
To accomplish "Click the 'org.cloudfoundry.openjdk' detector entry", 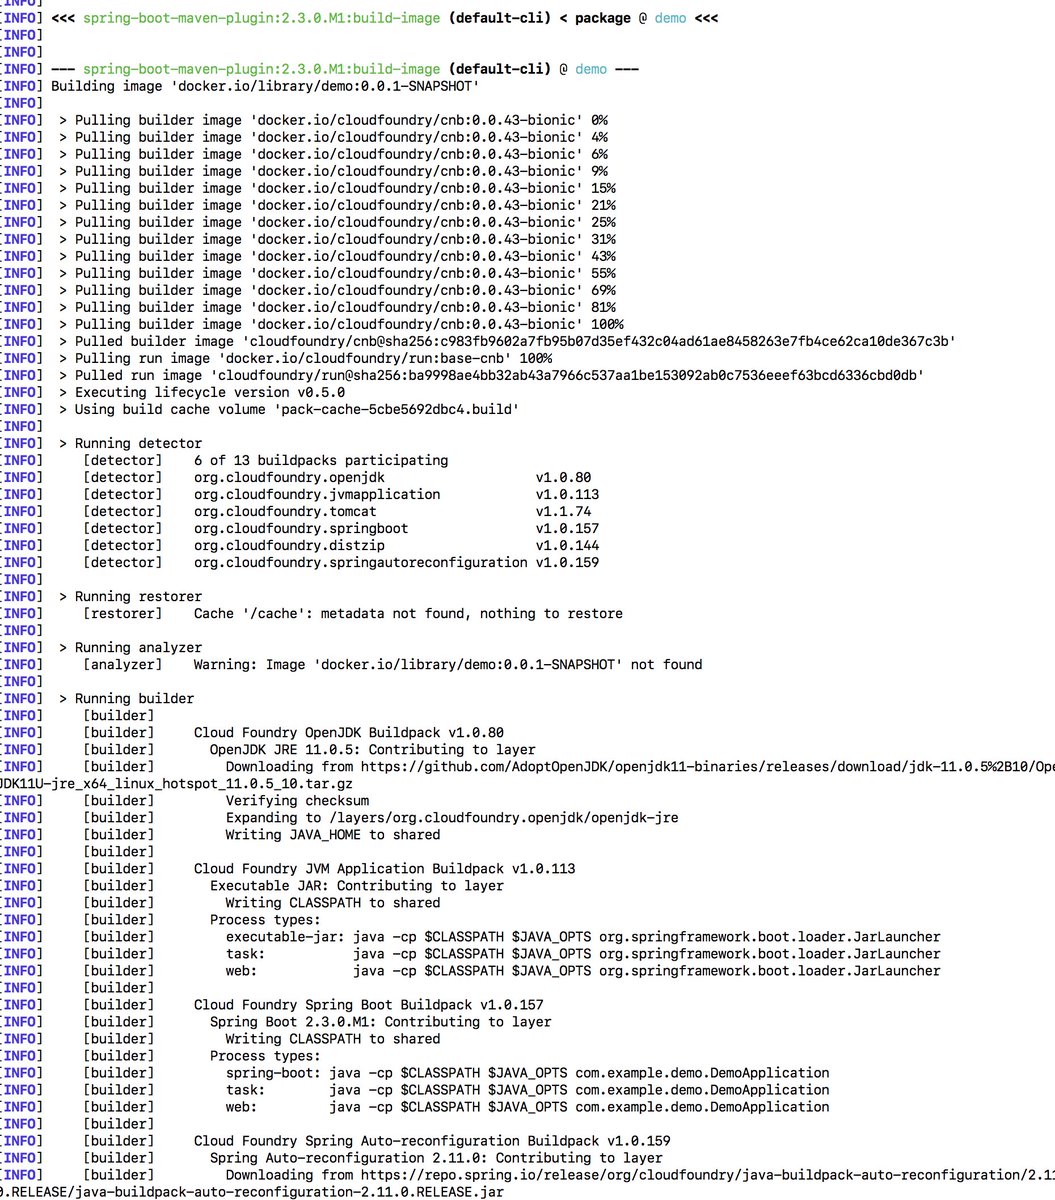I will coord(289,477).
